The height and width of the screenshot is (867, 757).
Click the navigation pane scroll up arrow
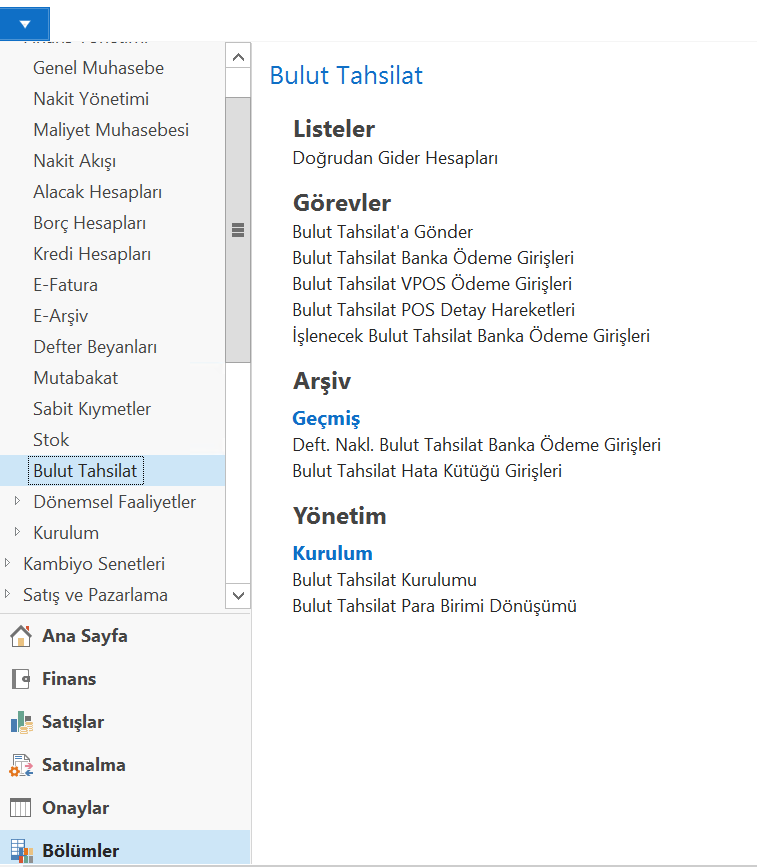point(238,57)
